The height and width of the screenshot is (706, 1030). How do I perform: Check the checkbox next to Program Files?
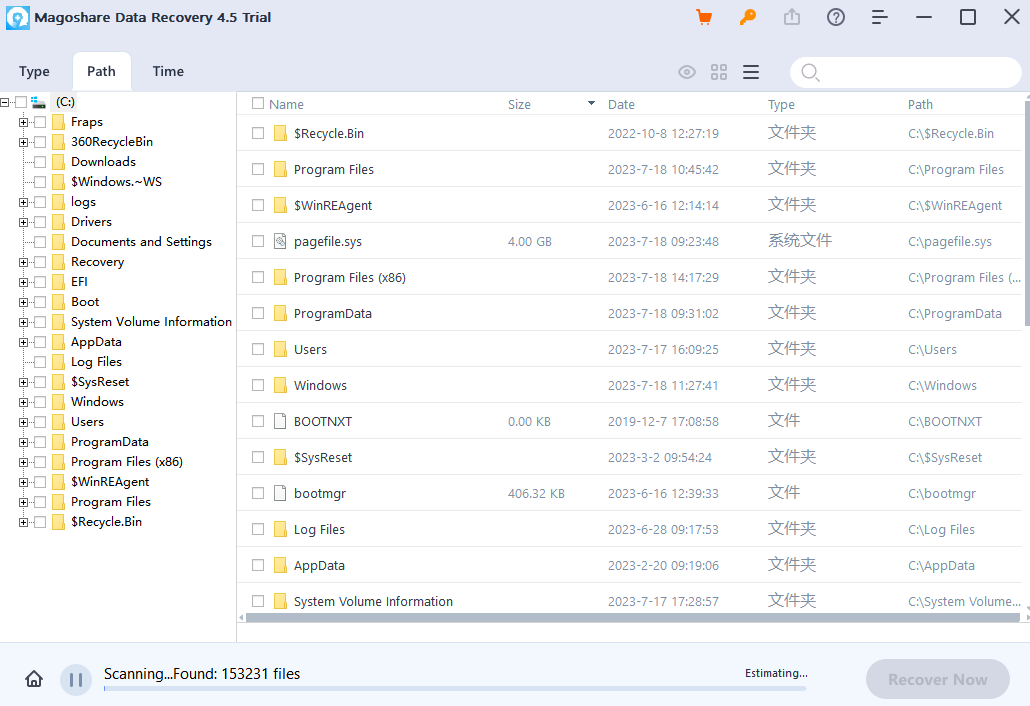point(257,169)
